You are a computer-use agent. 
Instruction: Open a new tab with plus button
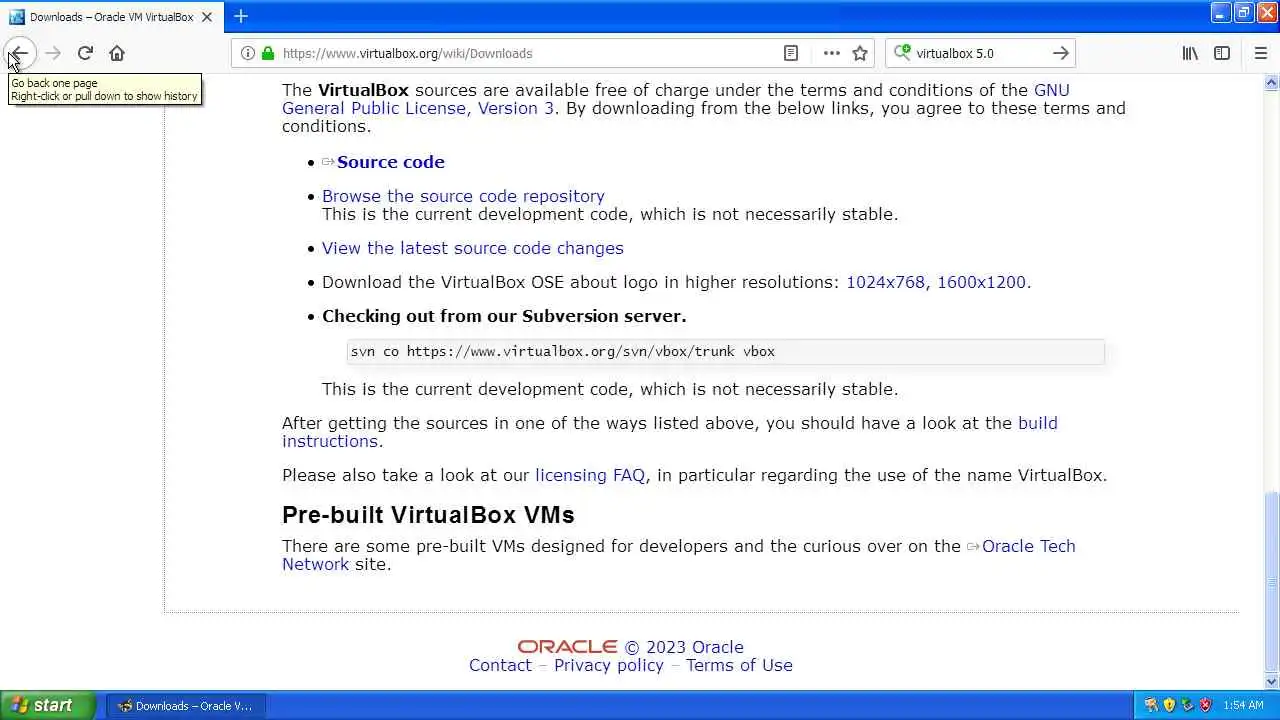(241, 16)
